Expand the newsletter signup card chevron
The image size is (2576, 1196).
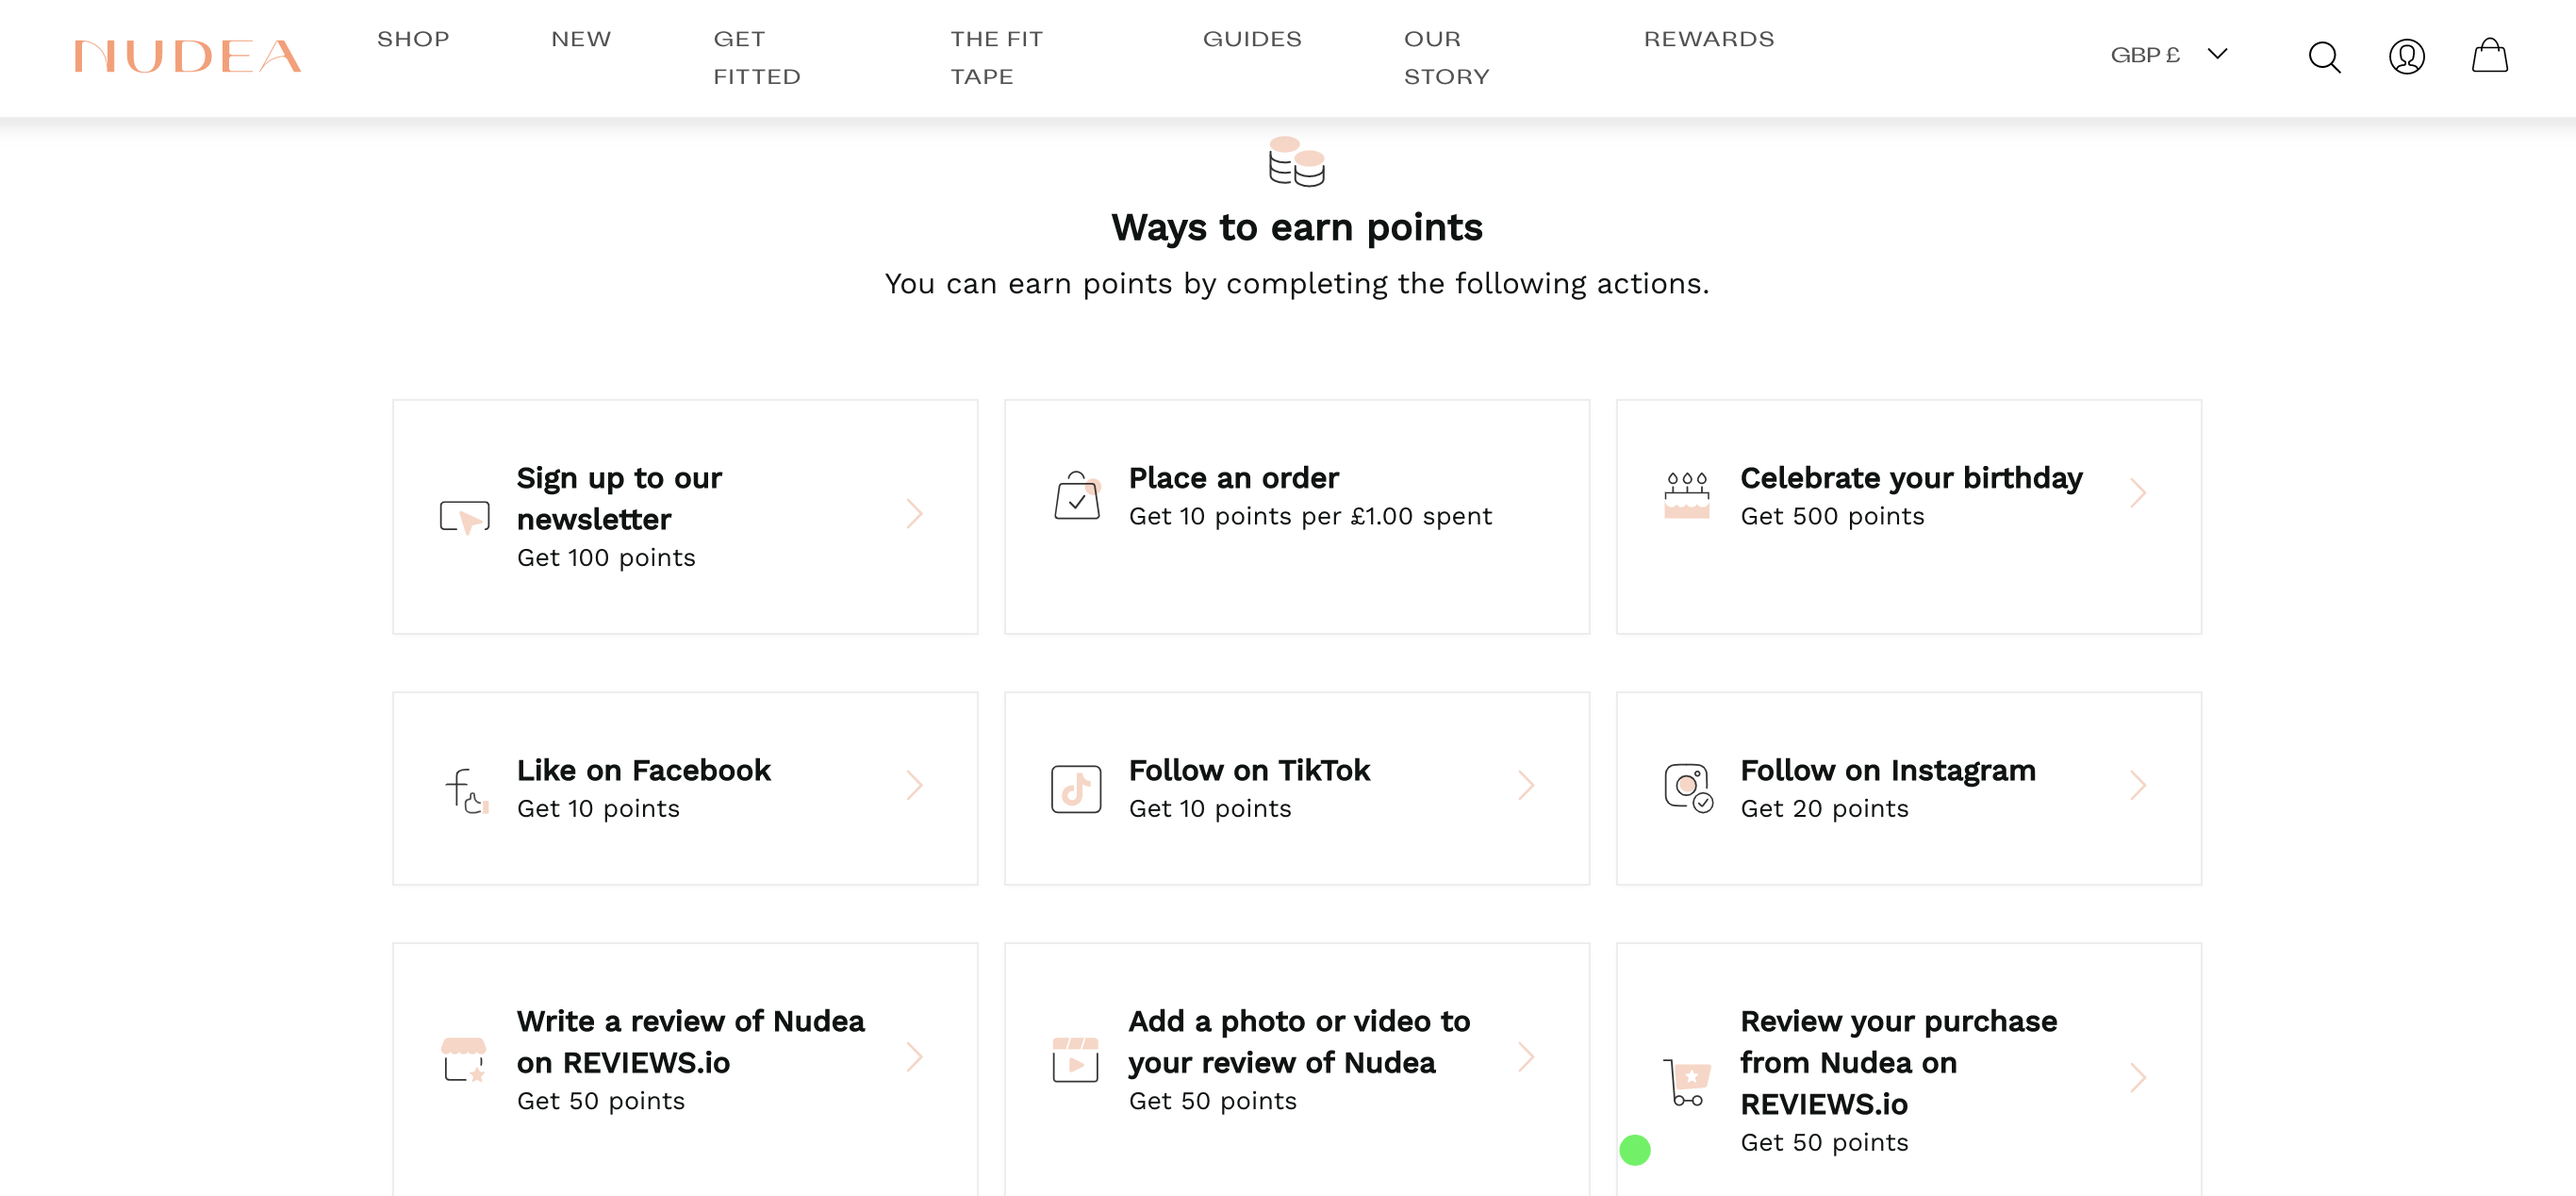pyautogui.click(x=914, y=514)
